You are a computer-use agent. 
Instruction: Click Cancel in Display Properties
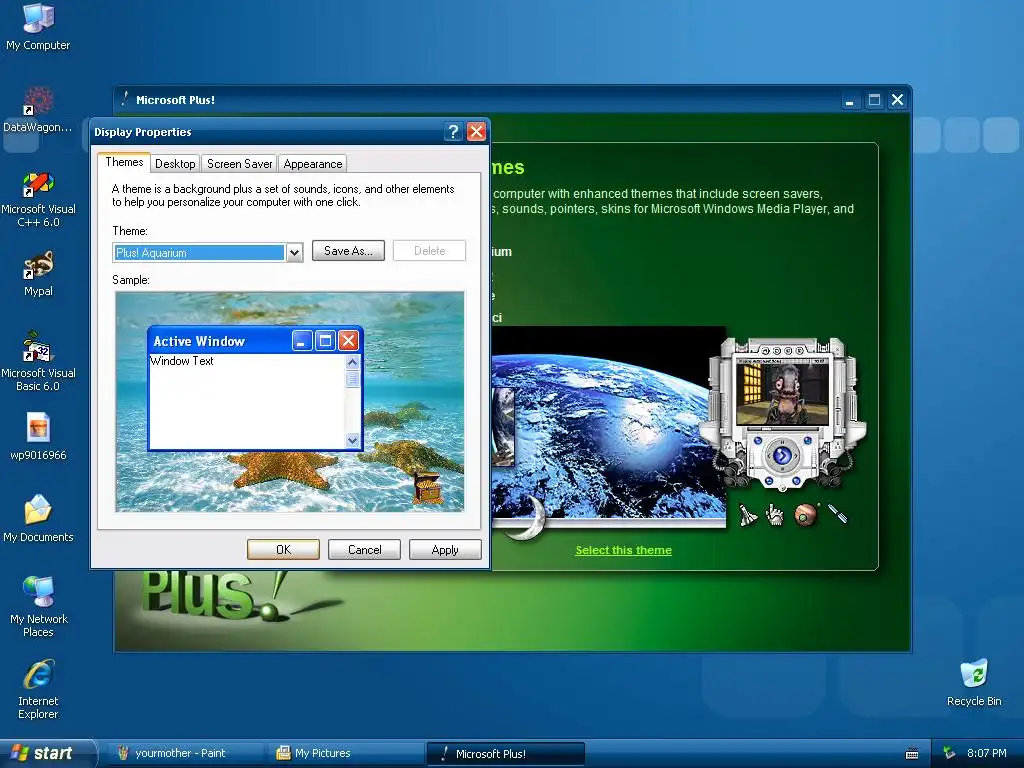pyautogui.click(x=364, y=550)
